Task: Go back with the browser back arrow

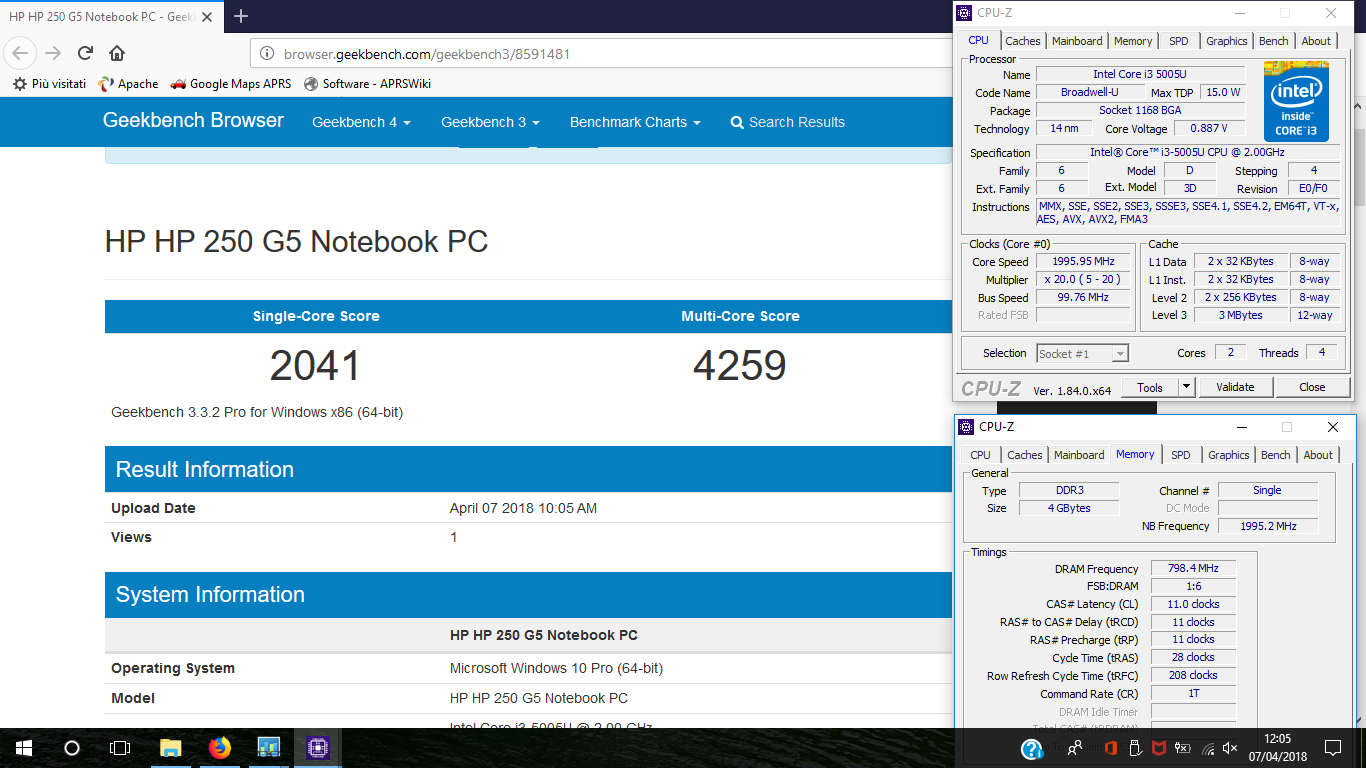Action: (21, 53)
